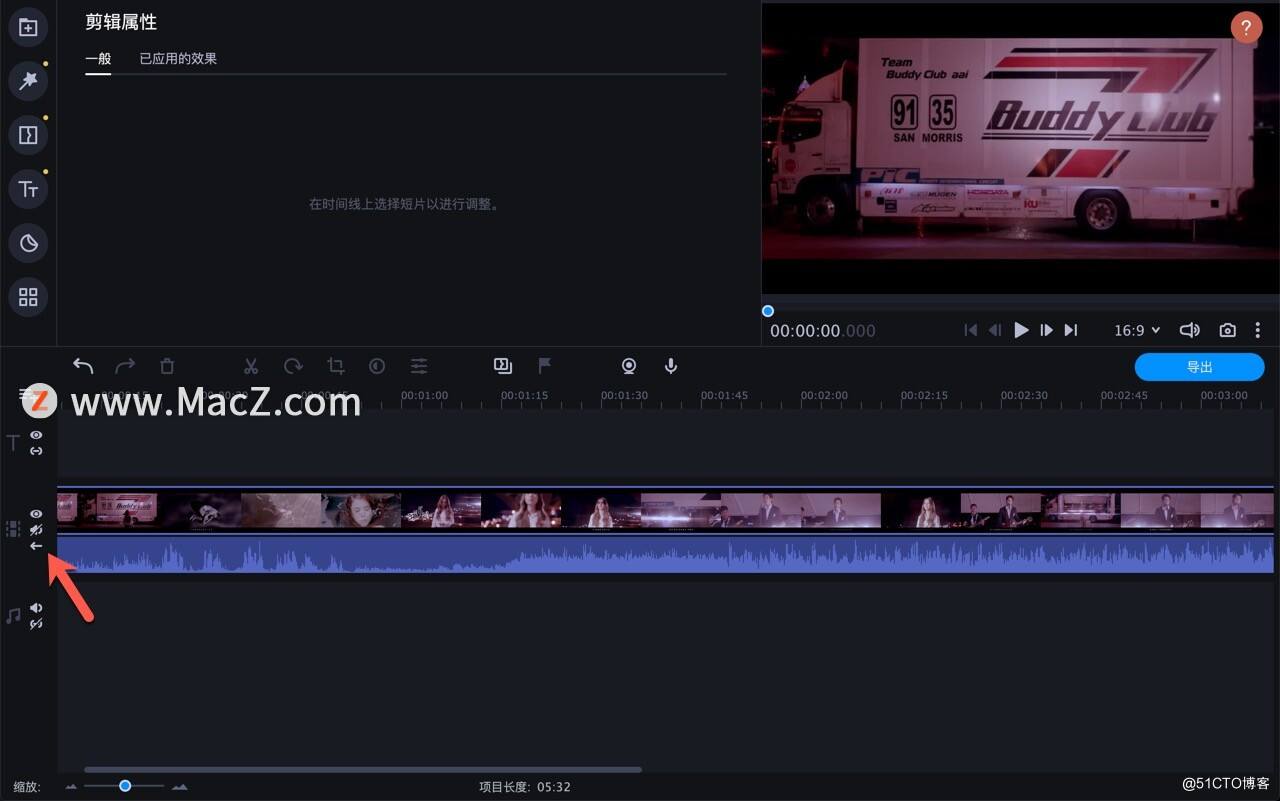Click the orange help question mark
The height and width of the screenshot is (801, 1280).
[1246, 27]
